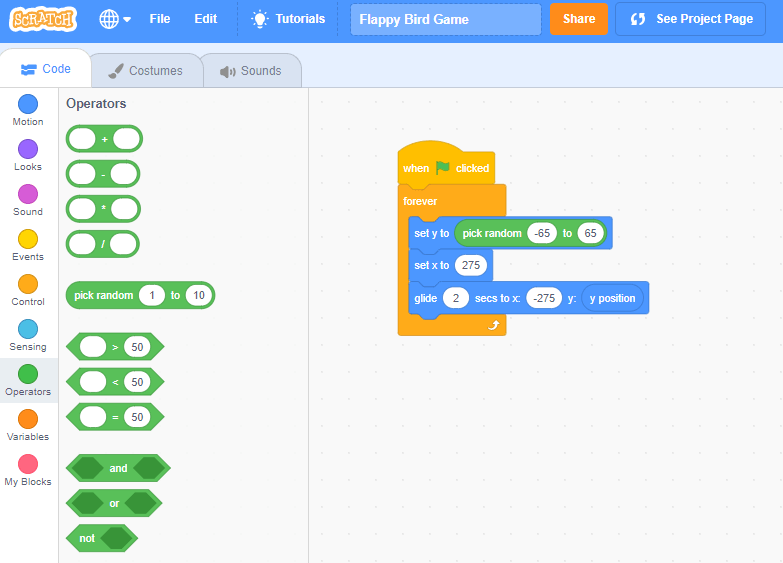Select the Variables category circle
The width and height of the screenshot is (783, 563).
point(28,419)
